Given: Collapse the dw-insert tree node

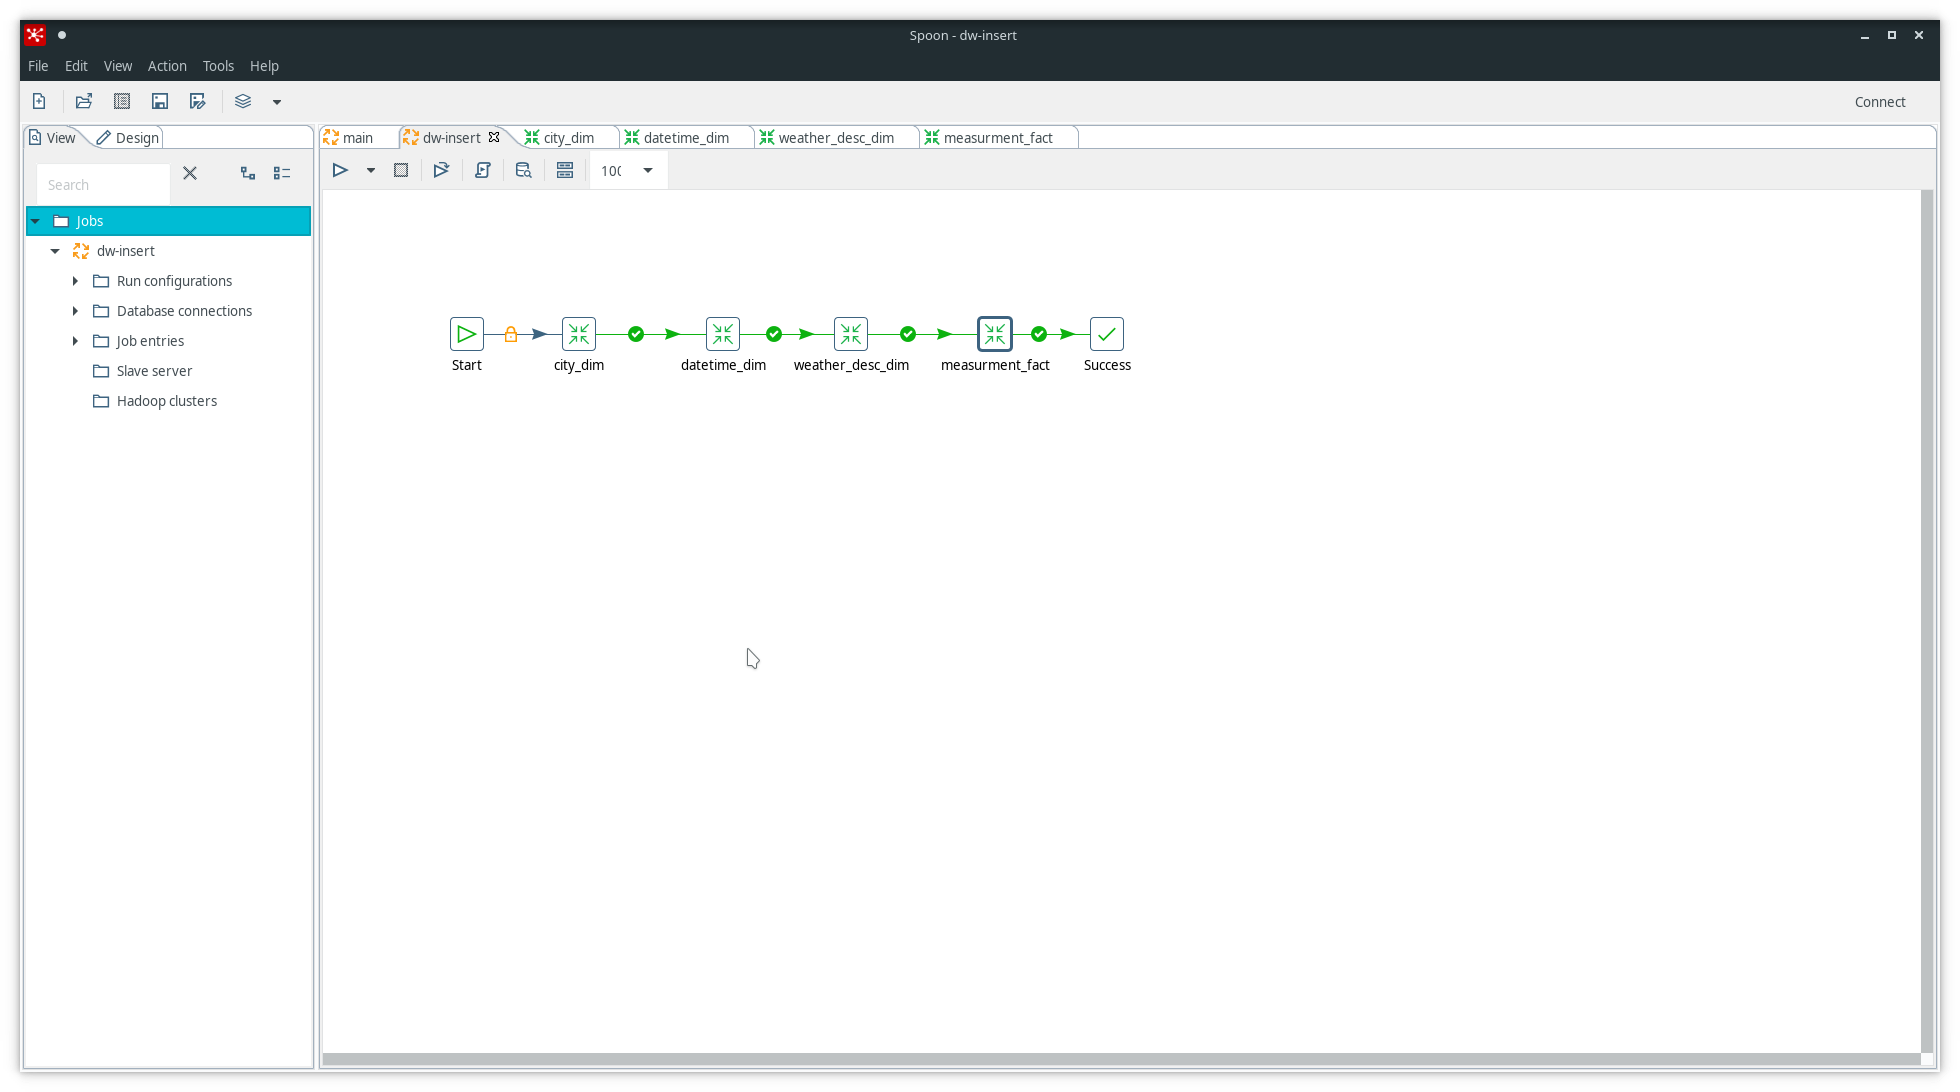Looking at the screenshot, I should click(x=55, y=251).
